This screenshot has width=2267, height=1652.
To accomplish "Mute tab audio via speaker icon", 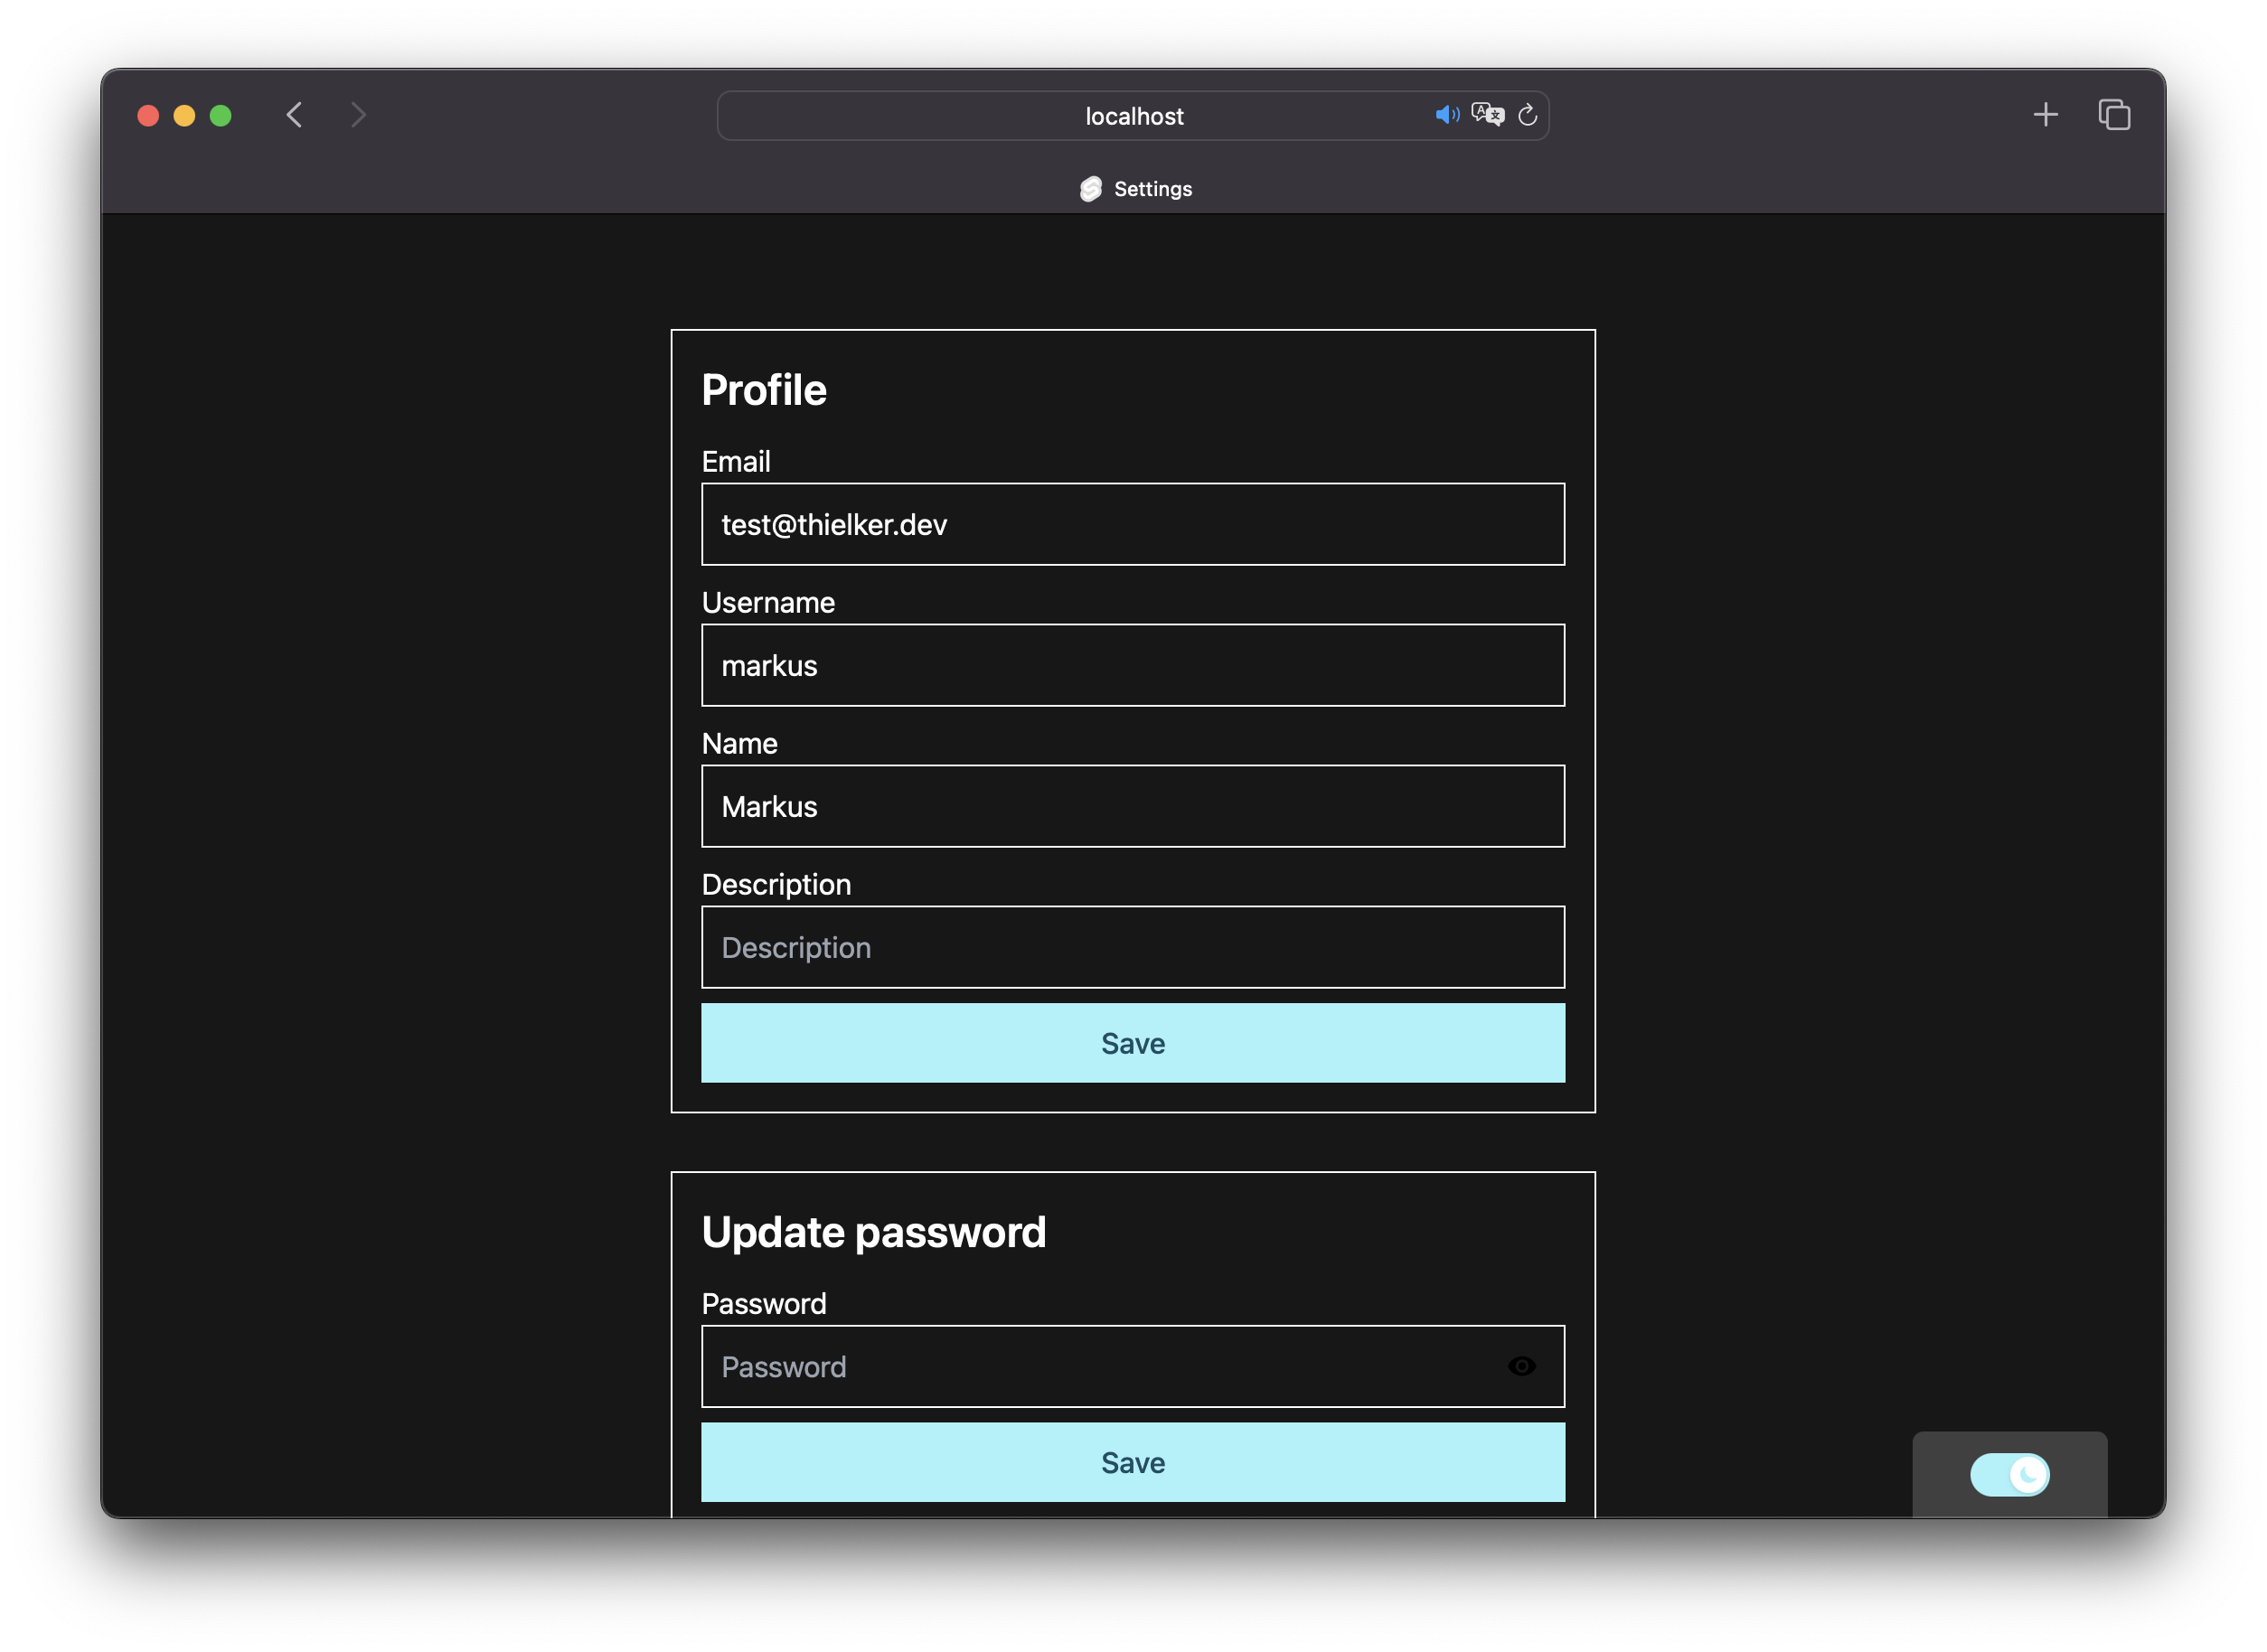I will tap(1446, 115).
